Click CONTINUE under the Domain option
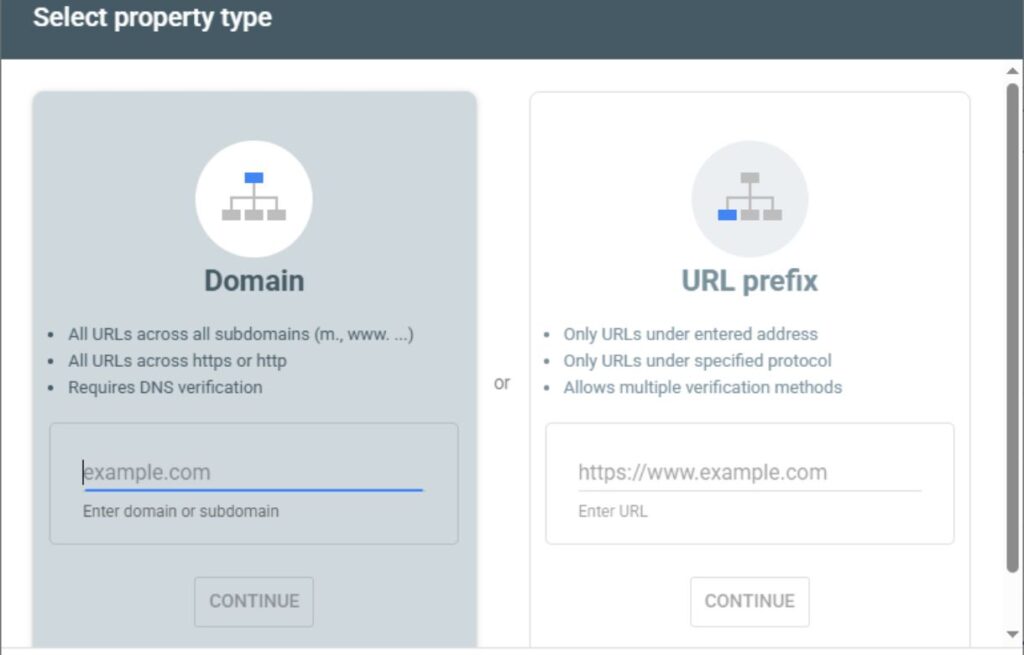 coord(253,601)
